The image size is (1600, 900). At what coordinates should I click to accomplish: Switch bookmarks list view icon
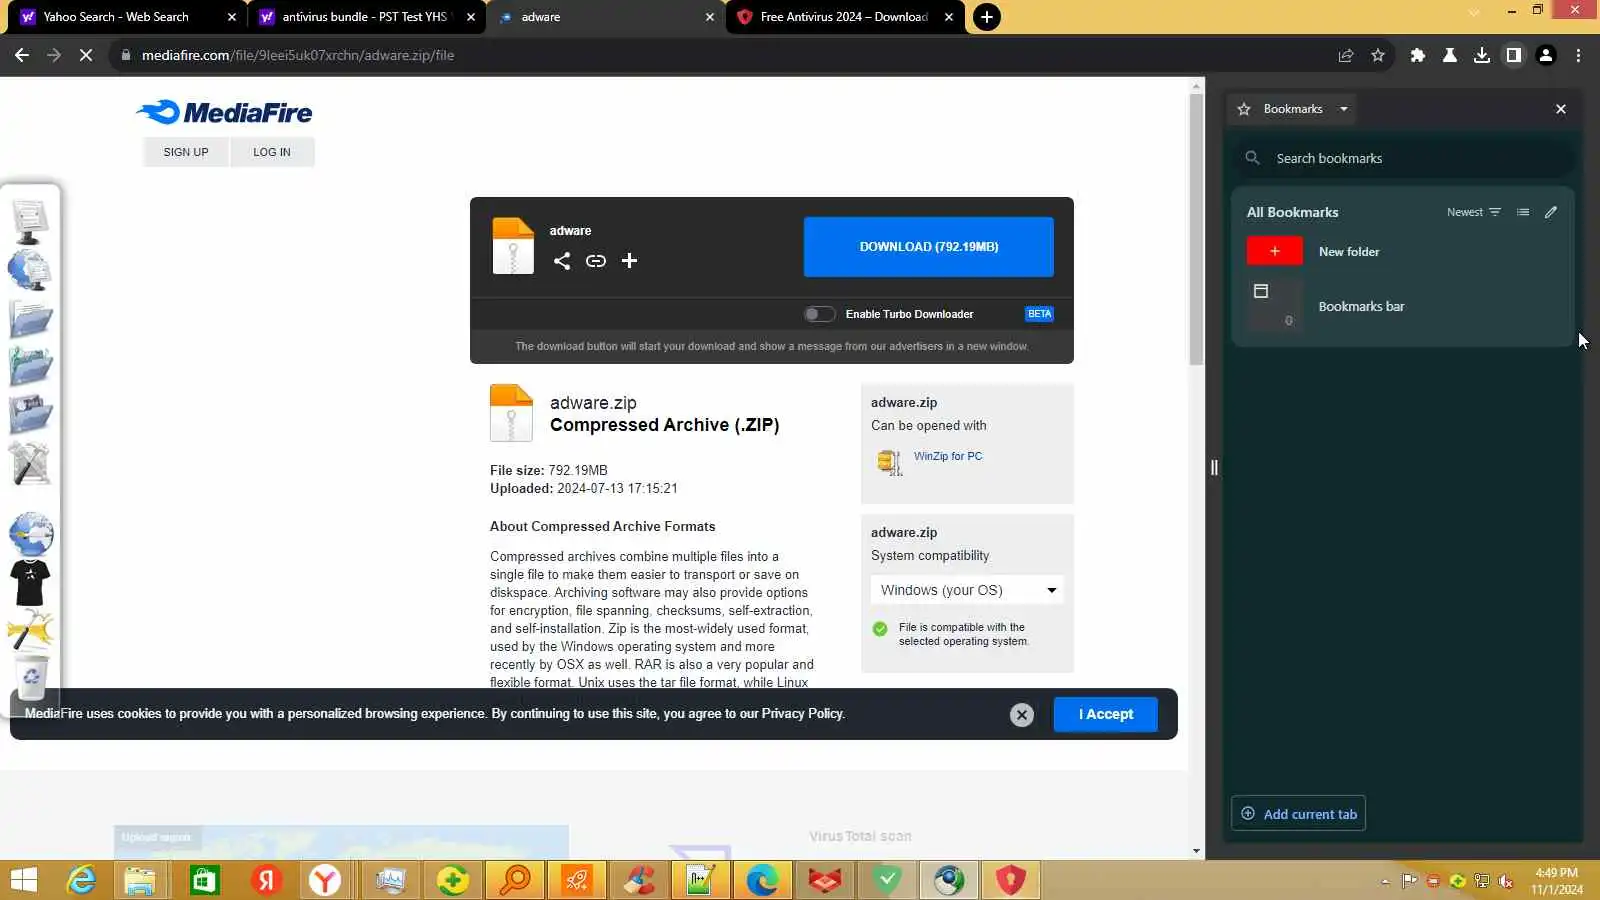click(1523, 212)
